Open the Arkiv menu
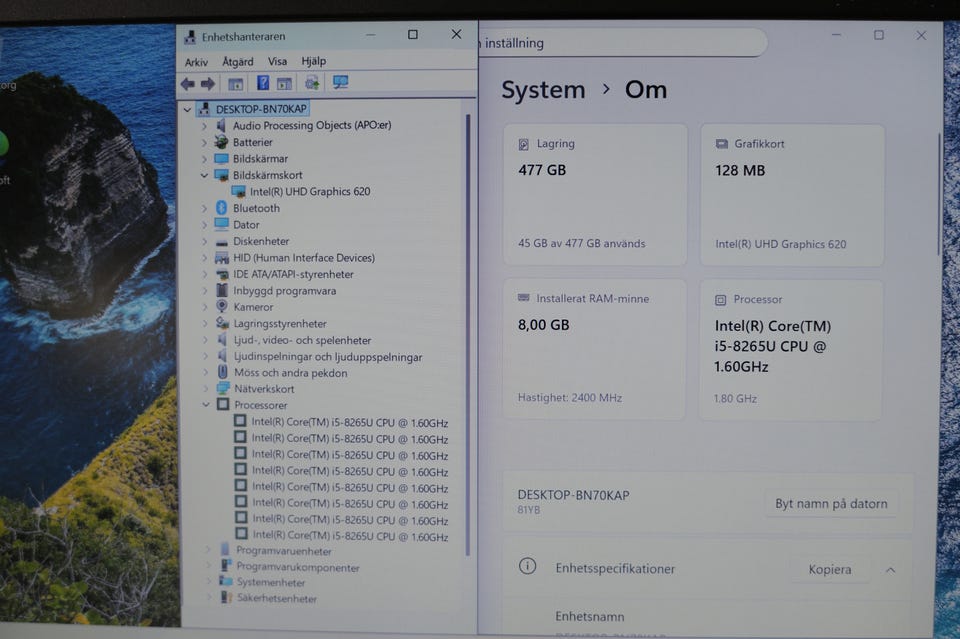960x639 pixels. point(197,62)
